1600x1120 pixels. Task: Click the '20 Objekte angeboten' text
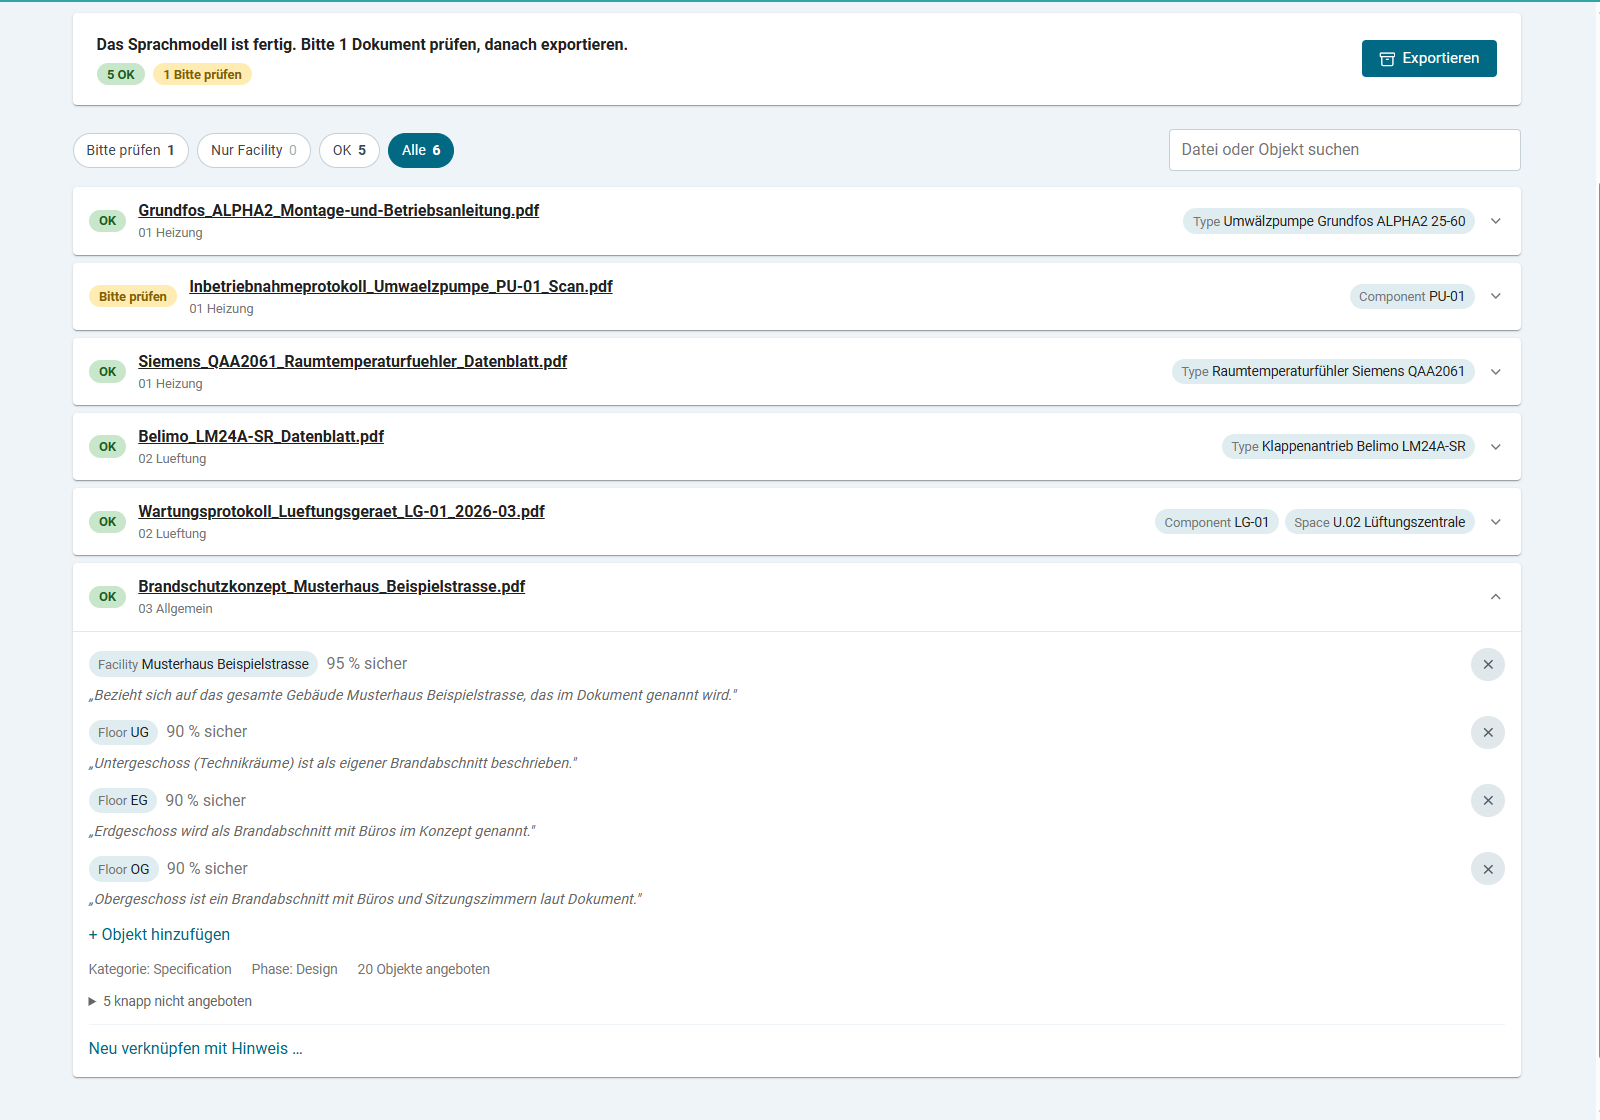424,969
